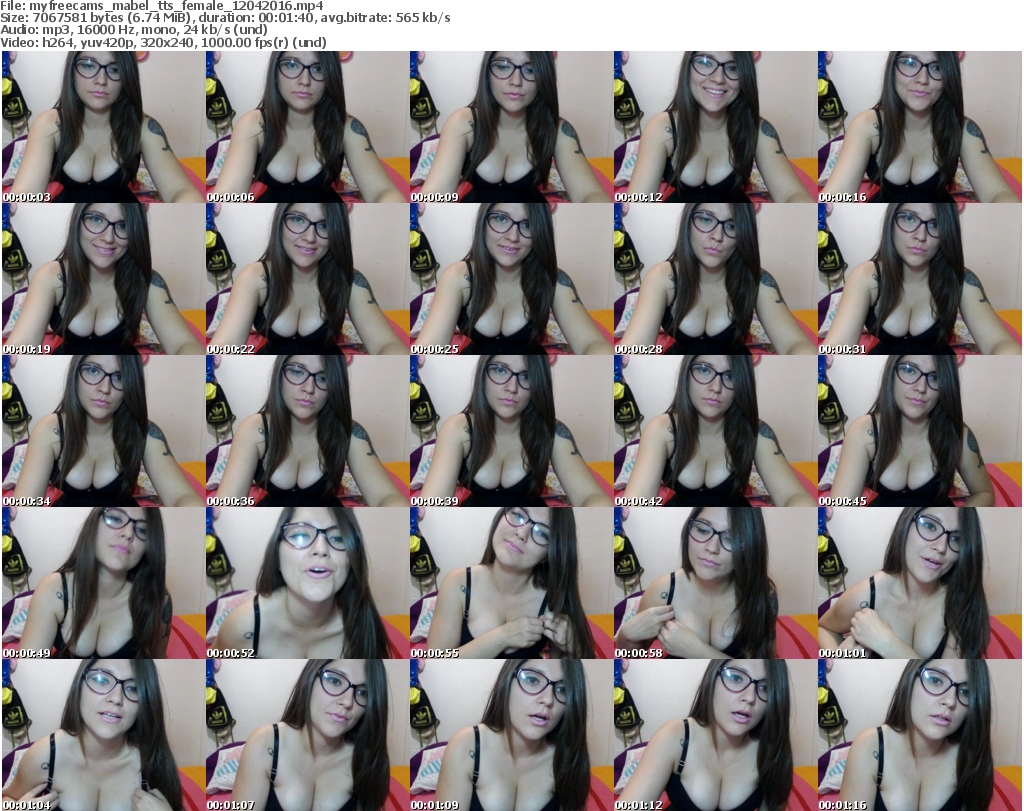Pick the thumbnail timestamped 00:00:28

pos(715,279)
